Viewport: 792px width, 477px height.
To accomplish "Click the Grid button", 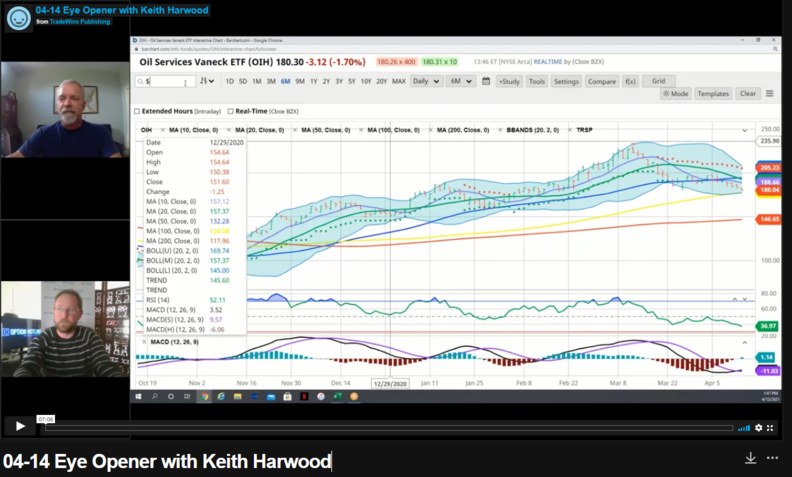I will [659, 81].
